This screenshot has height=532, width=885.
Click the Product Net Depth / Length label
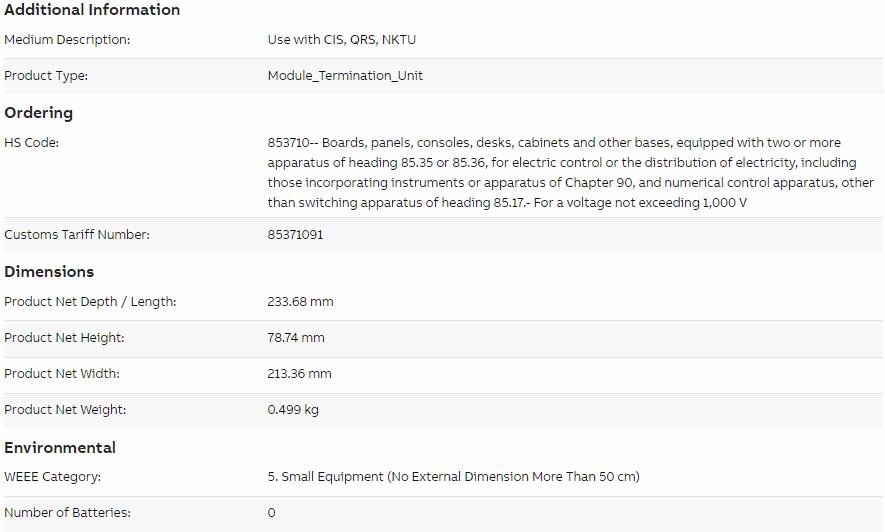point(90,302)
